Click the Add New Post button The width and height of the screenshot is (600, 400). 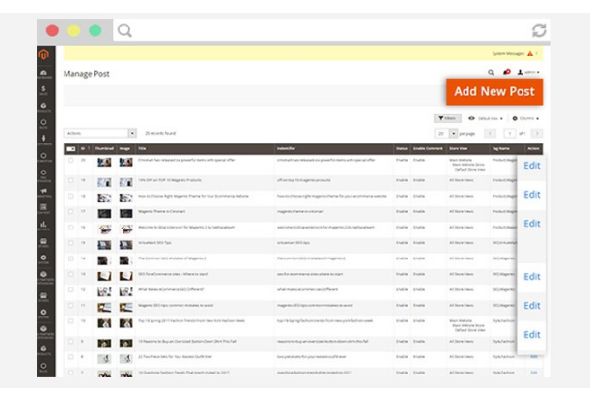[493, 91]
